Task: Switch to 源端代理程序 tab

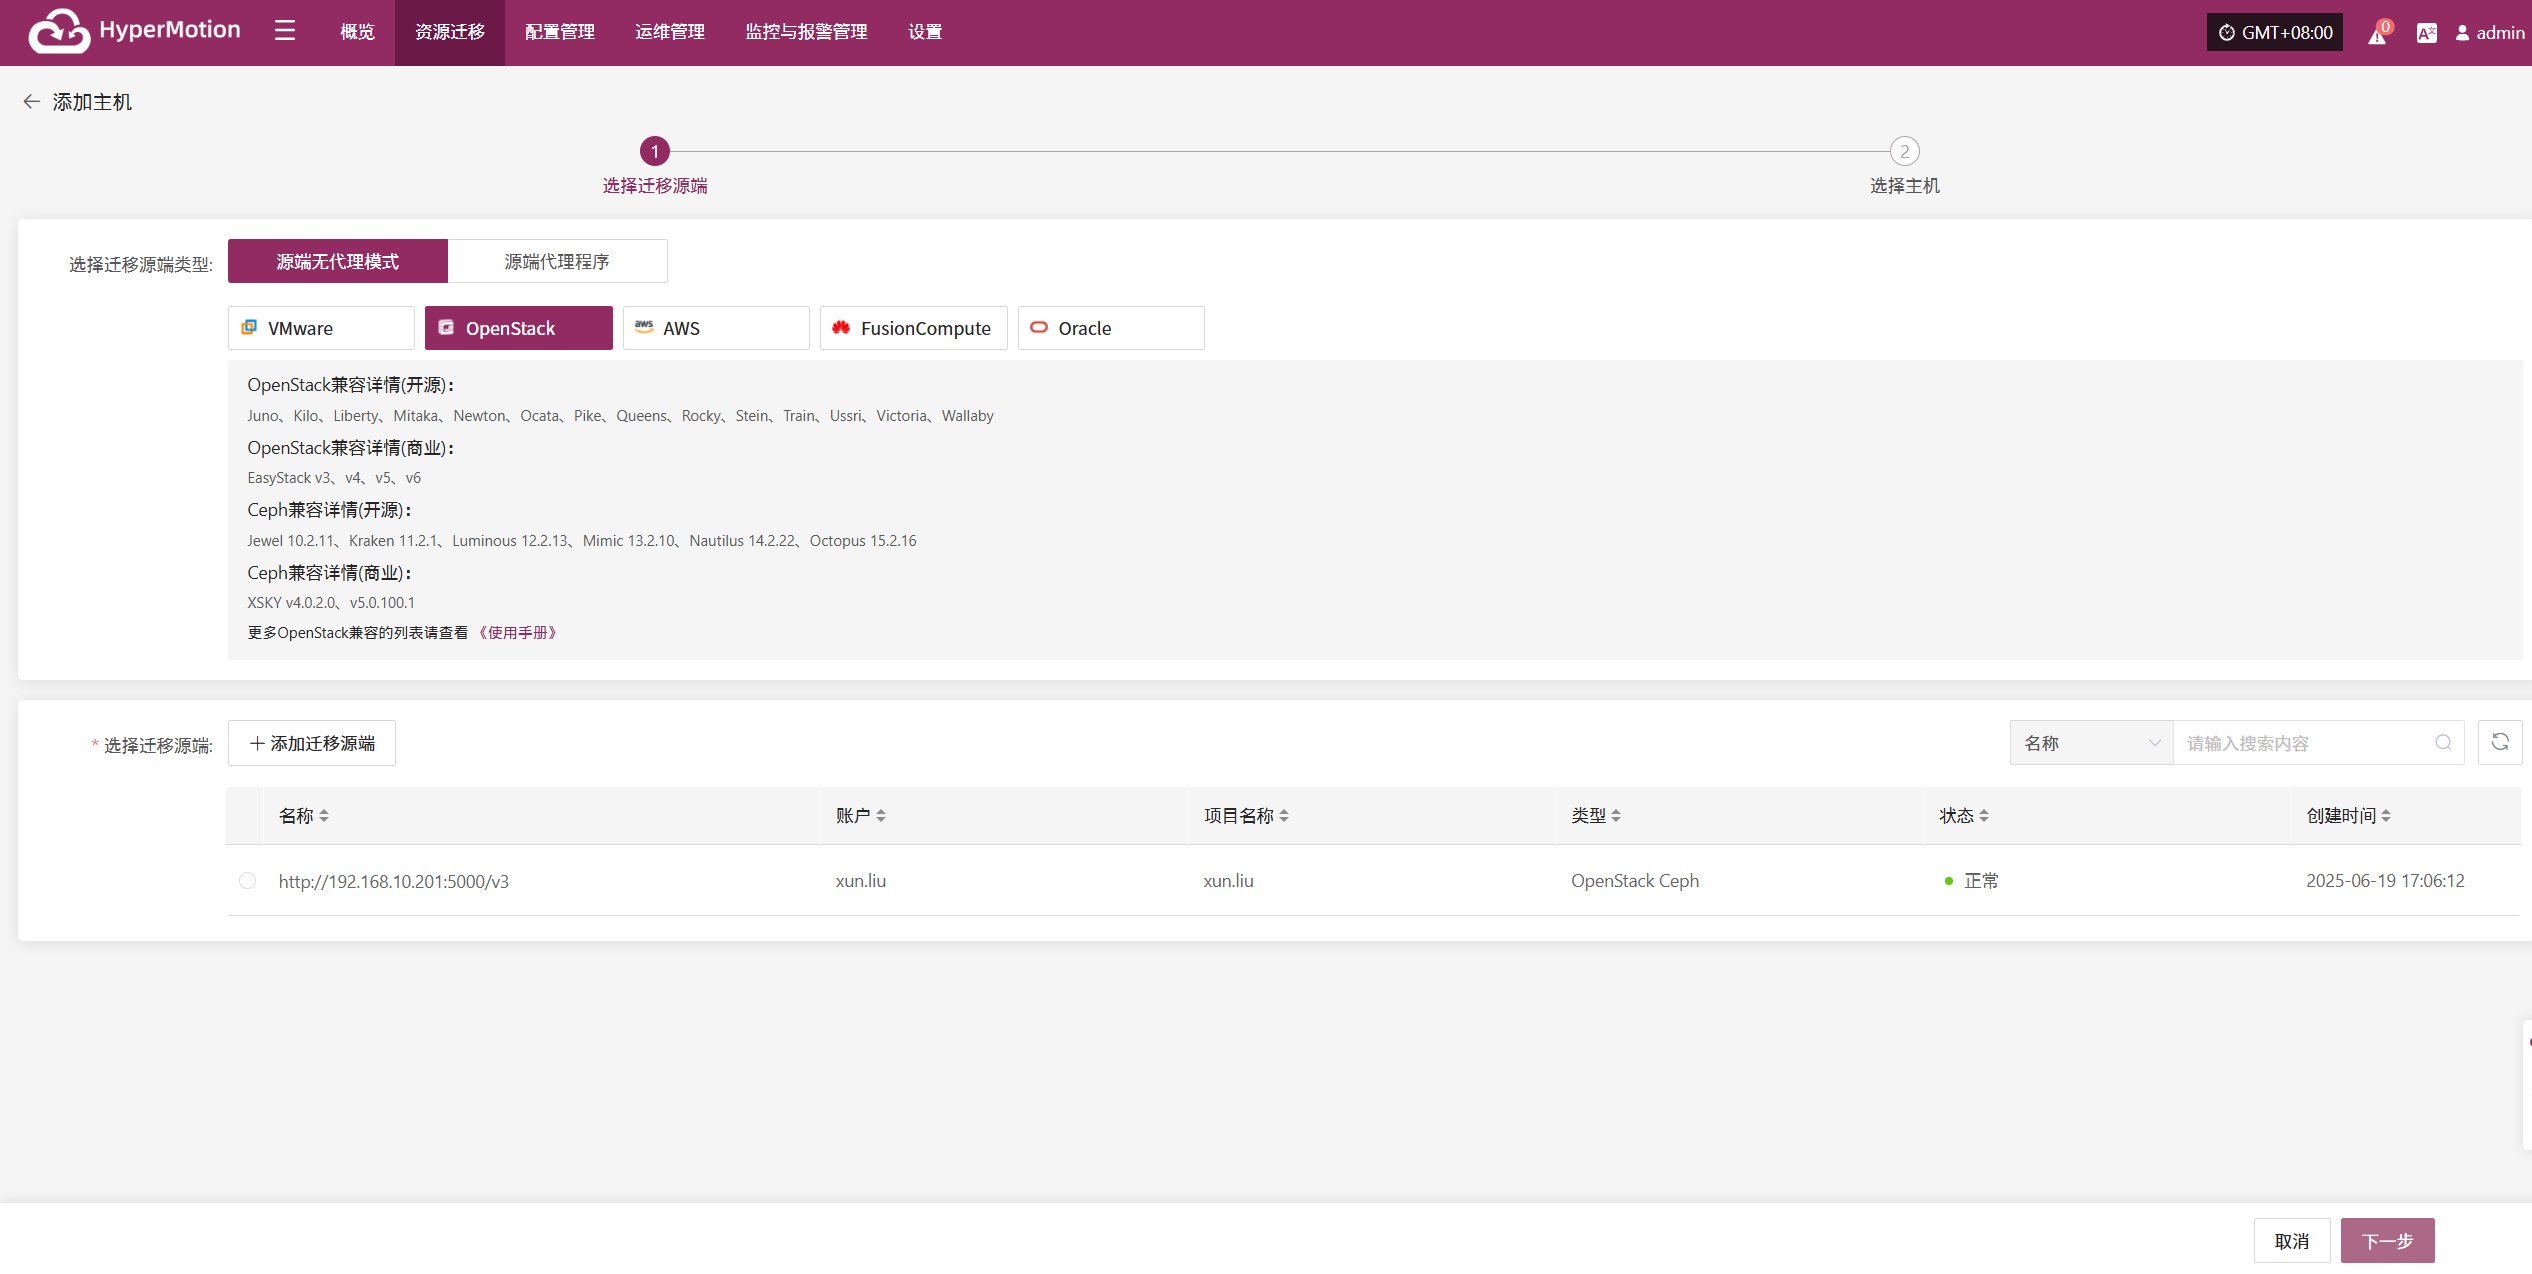Action: (x=557, y=261)
